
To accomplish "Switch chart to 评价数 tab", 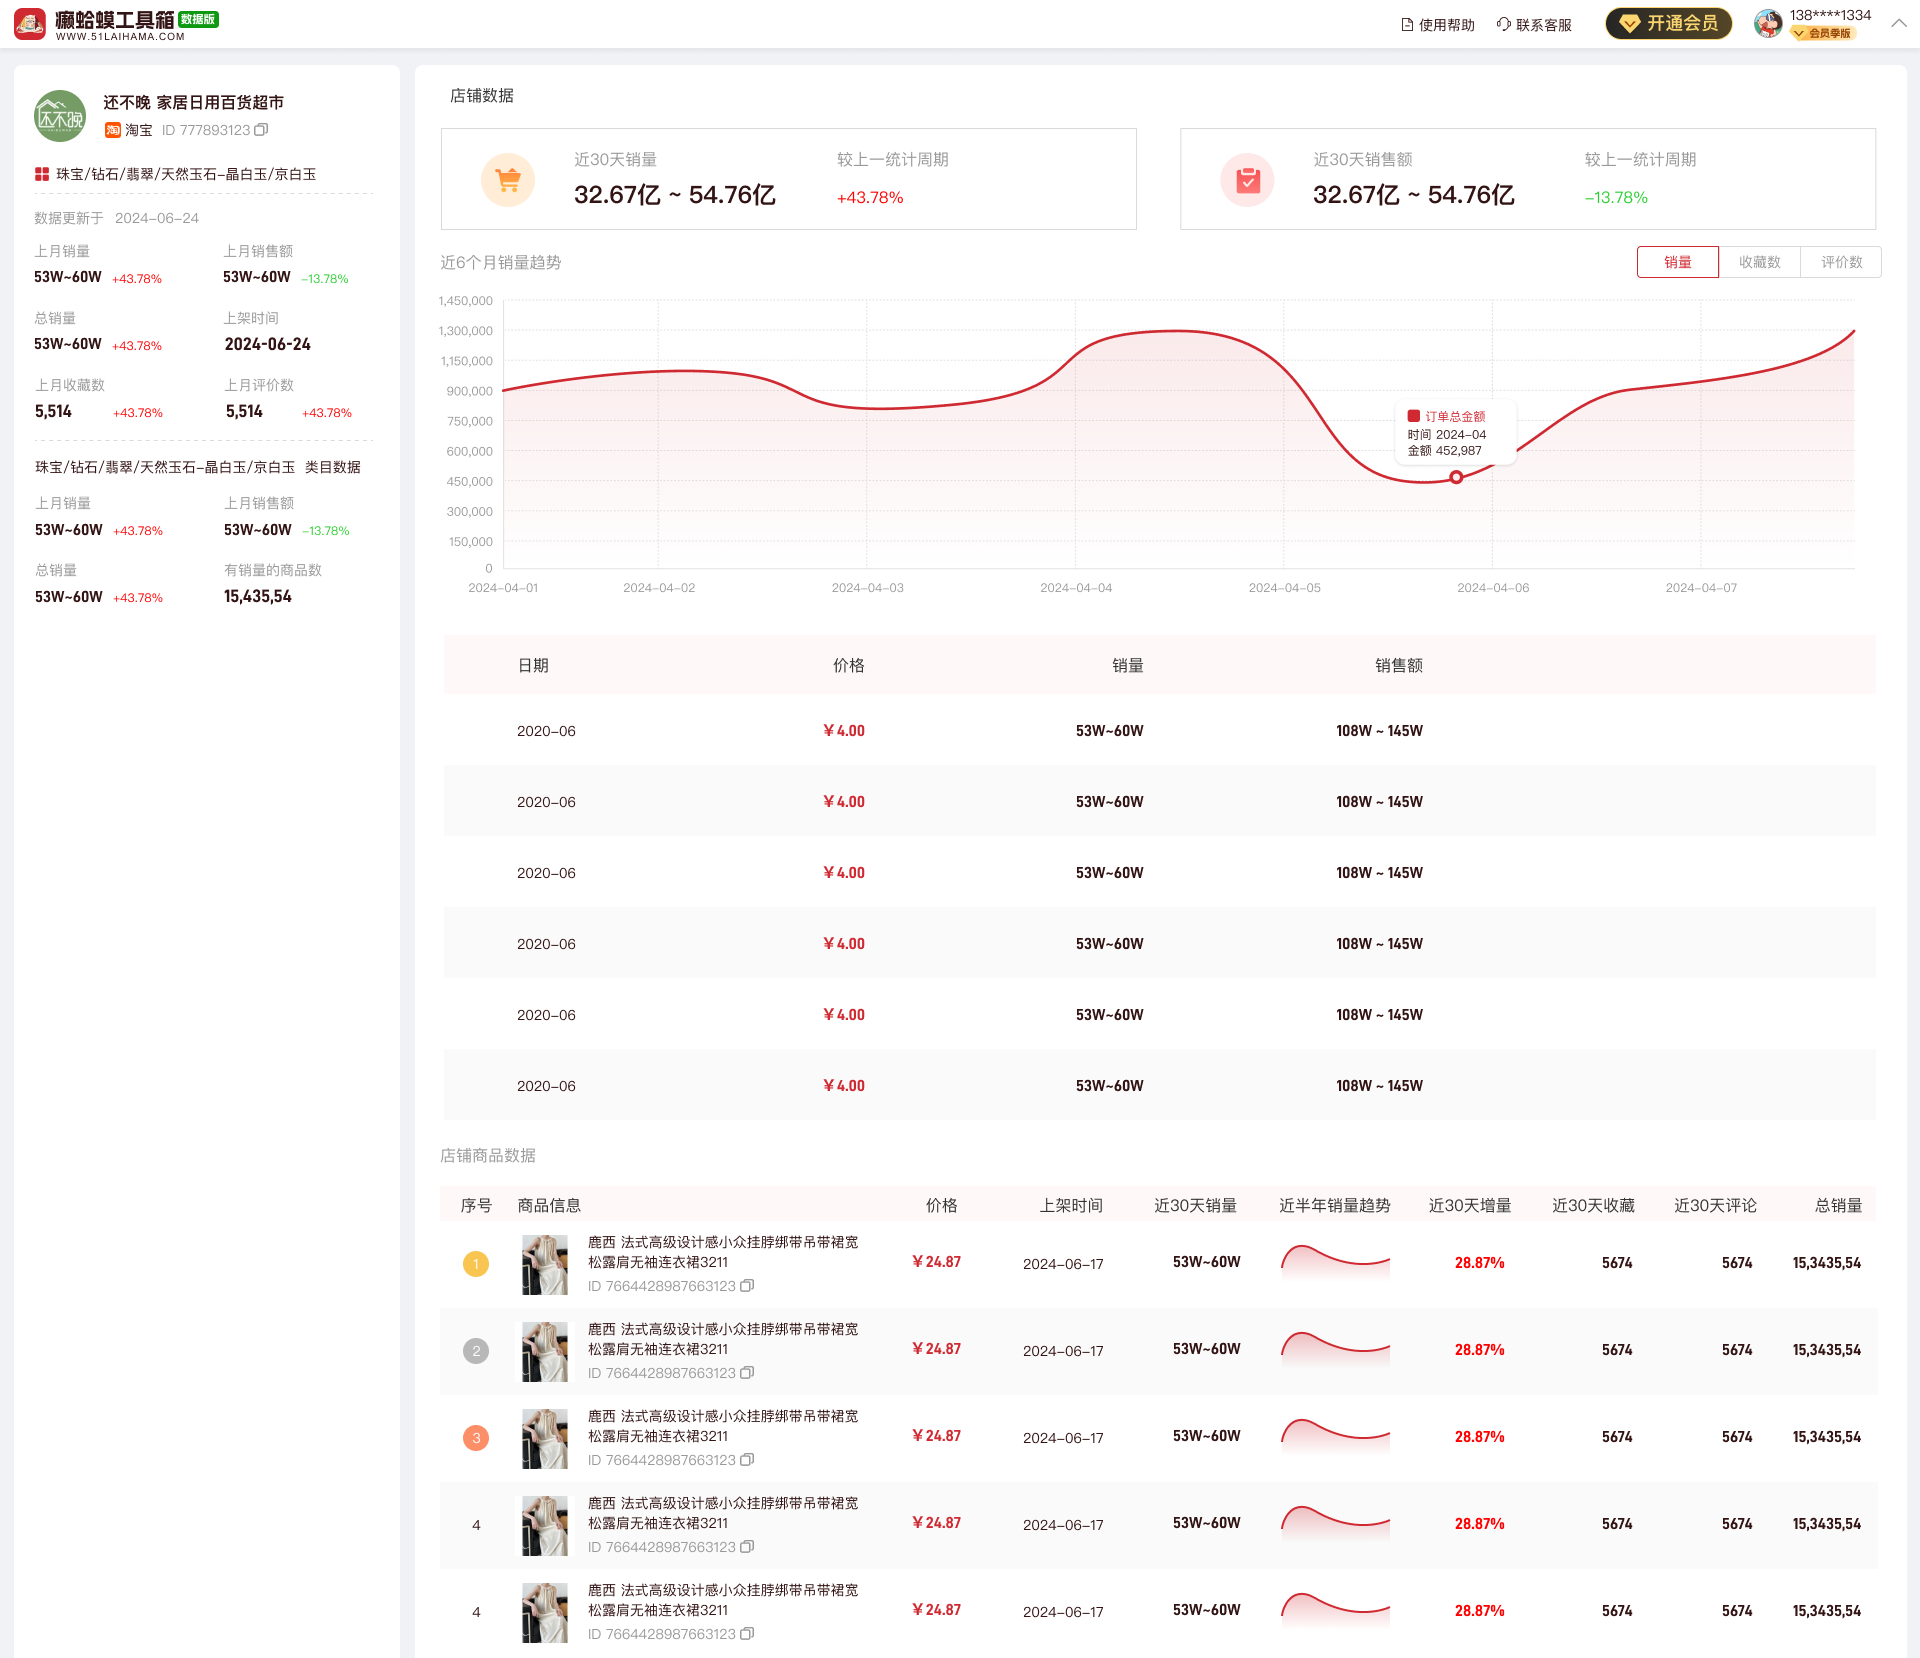I will point(1841,262).
